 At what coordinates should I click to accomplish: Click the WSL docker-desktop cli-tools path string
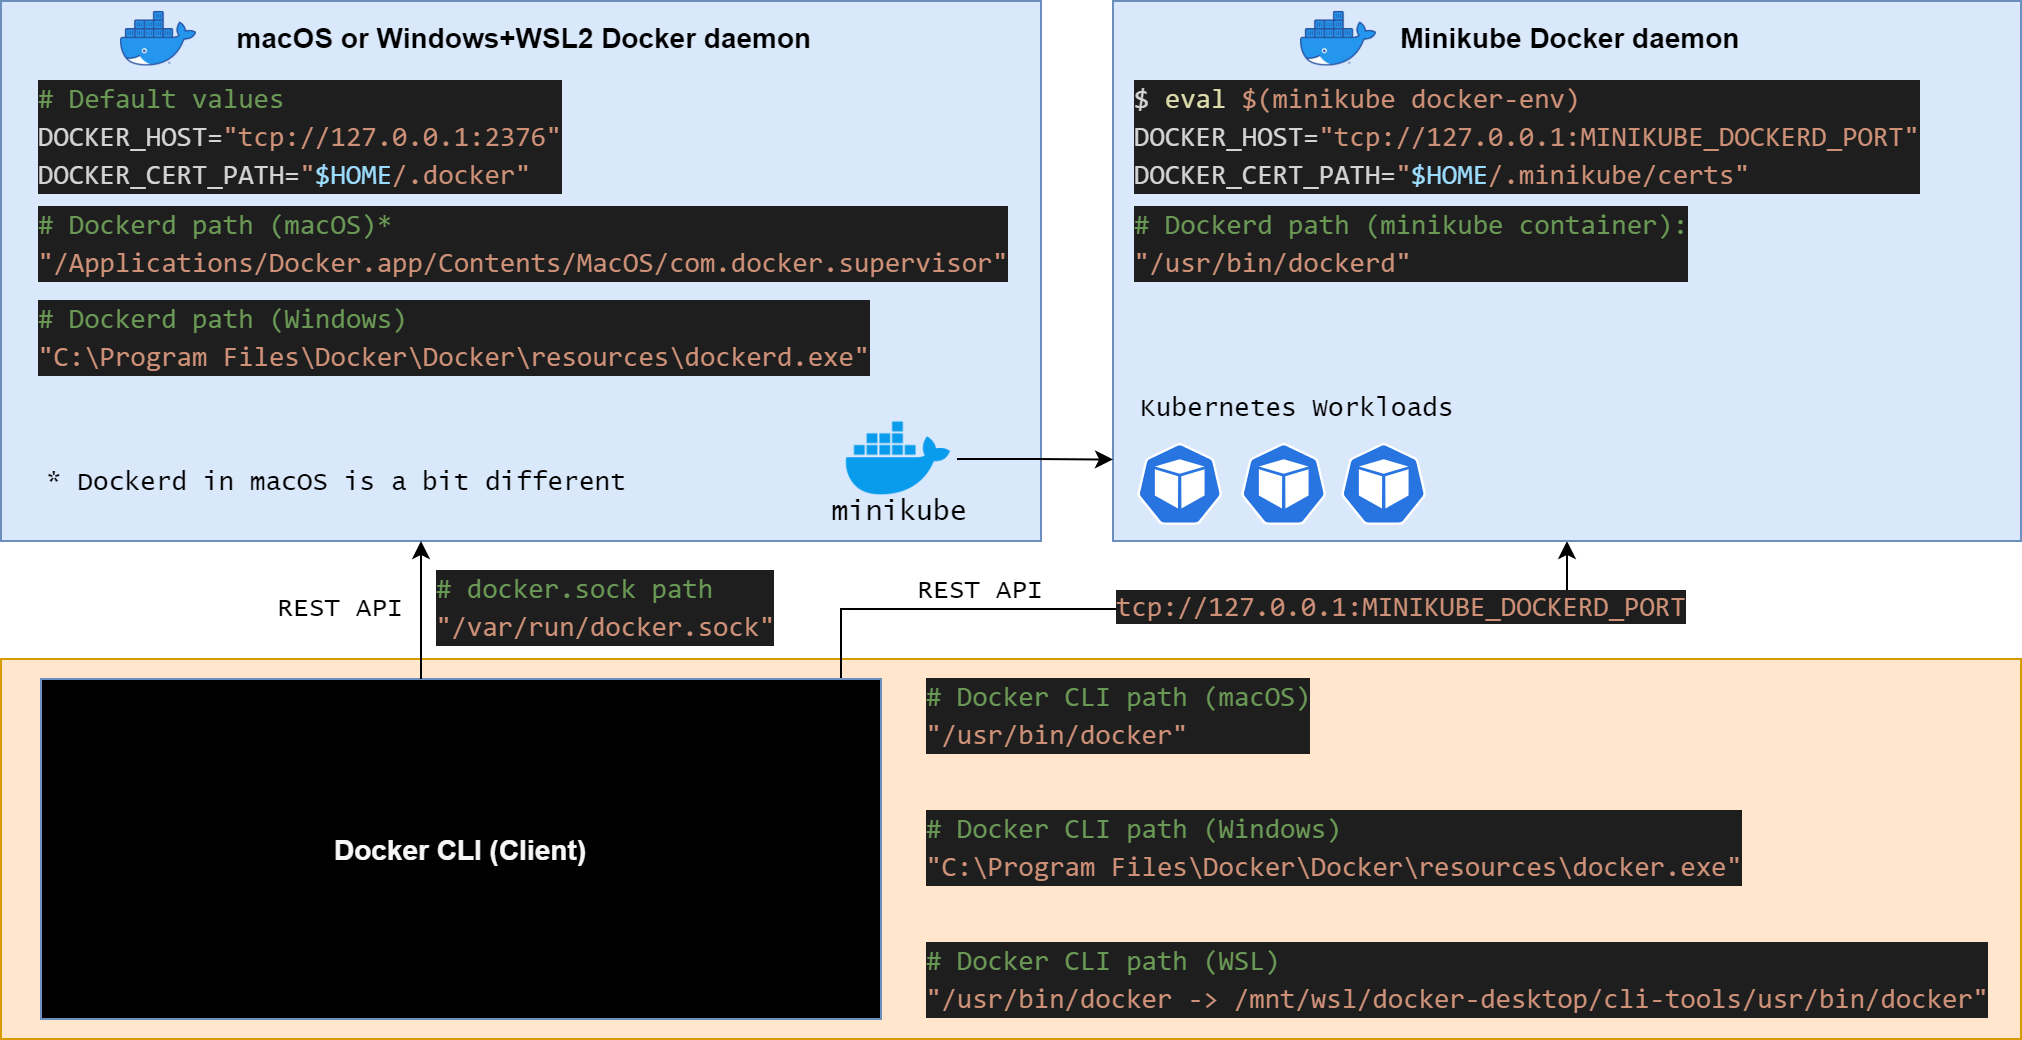tap(1456, 999)
